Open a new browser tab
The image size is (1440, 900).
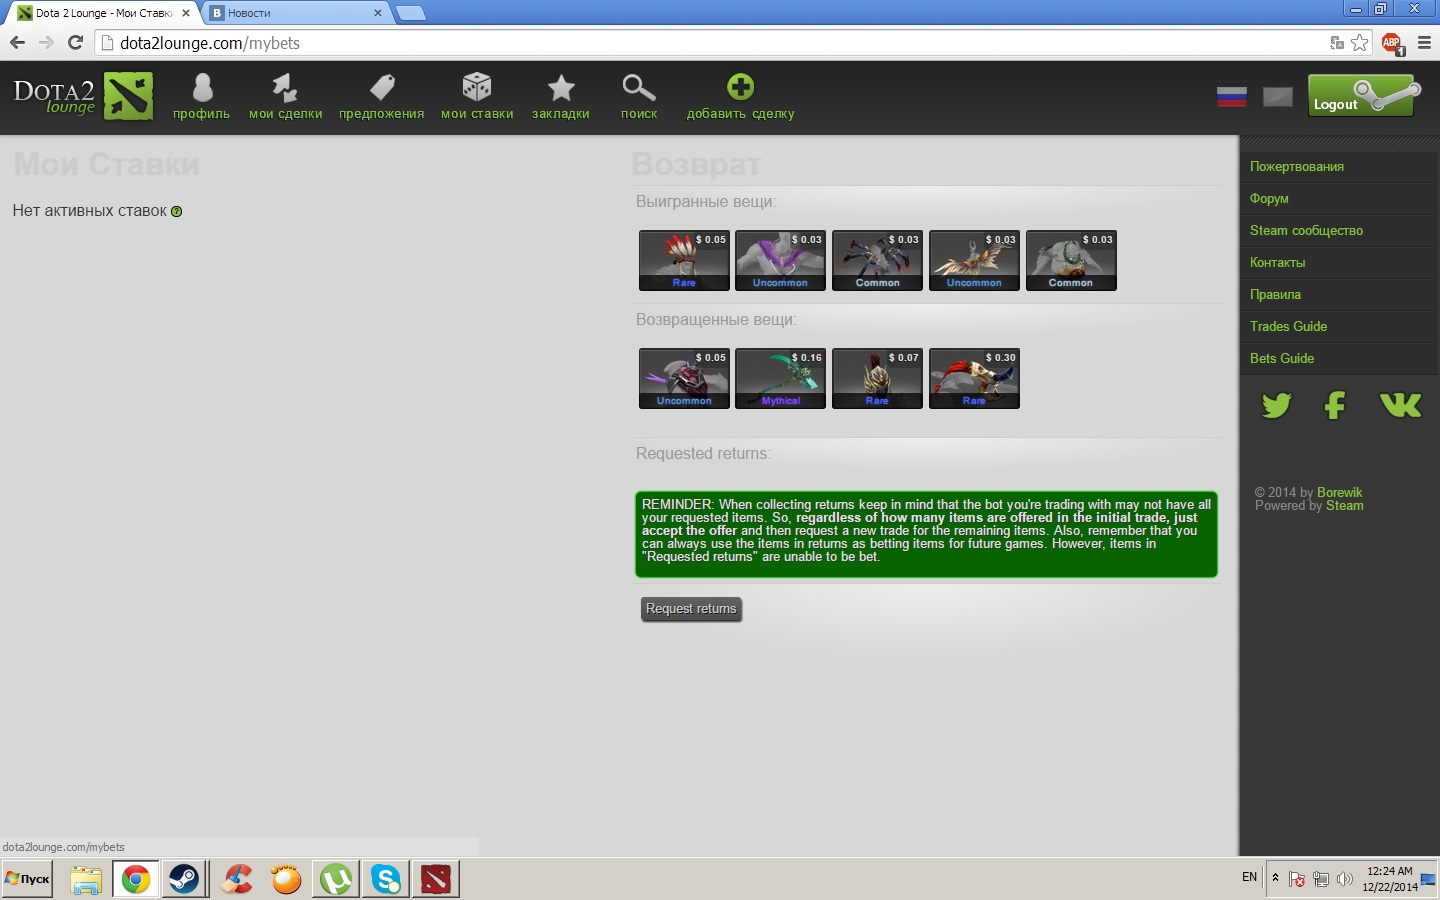411,13
